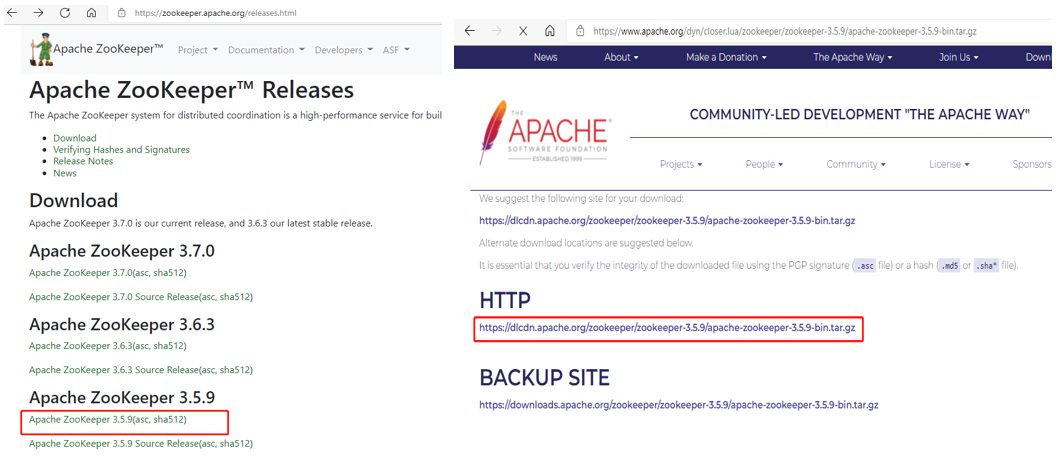Image resolution: width=1060 pixels, height=461 pixels.
Task: Open the verify integrity link
Action: point(608,266)
